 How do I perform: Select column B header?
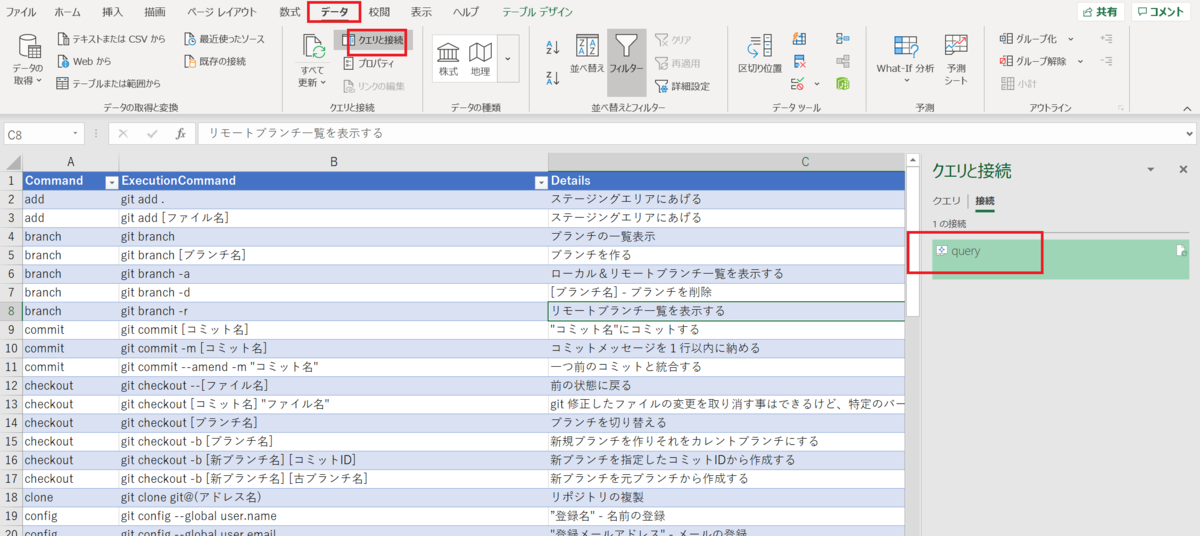pos(333,162)
